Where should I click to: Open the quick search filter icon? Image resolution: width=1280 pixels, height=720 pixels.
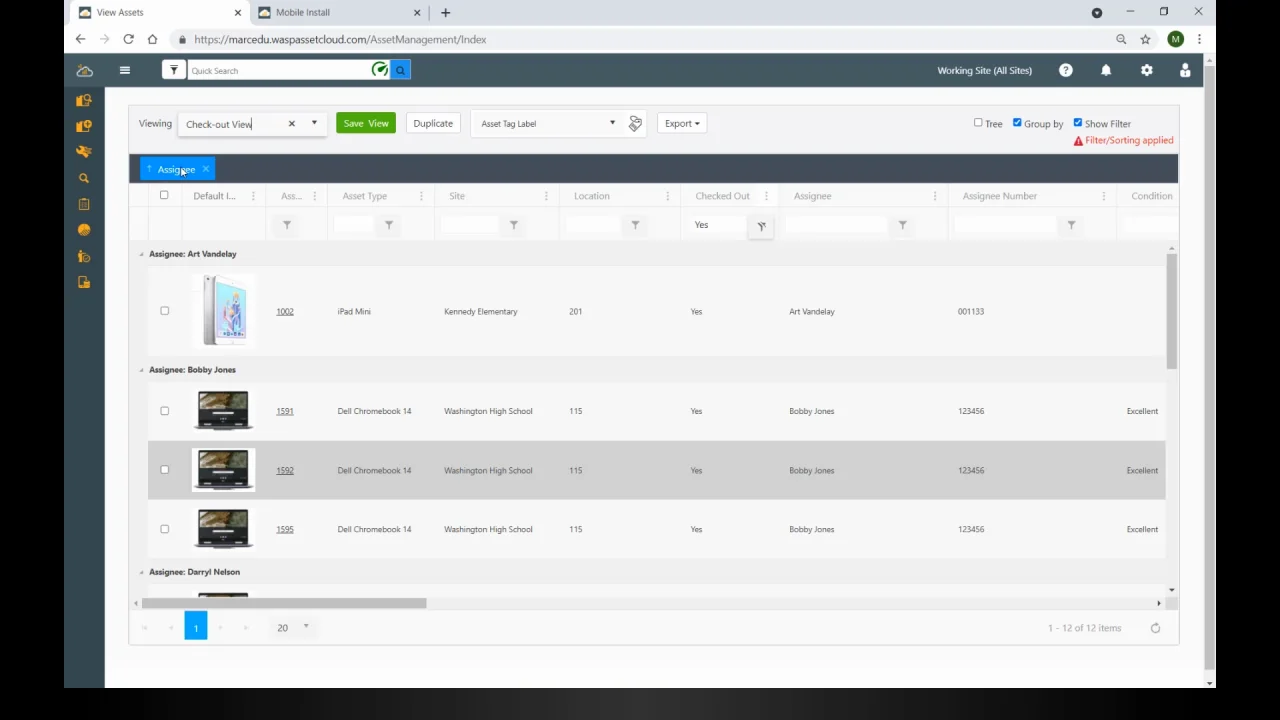174,71
